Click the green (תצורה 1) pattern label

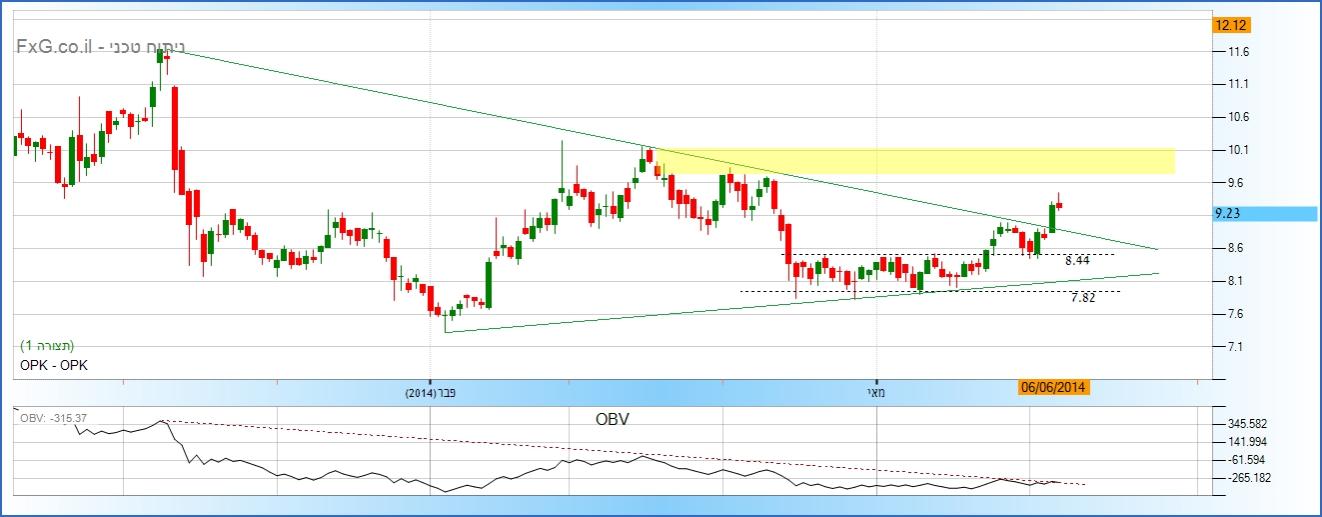tap(47, 345)
